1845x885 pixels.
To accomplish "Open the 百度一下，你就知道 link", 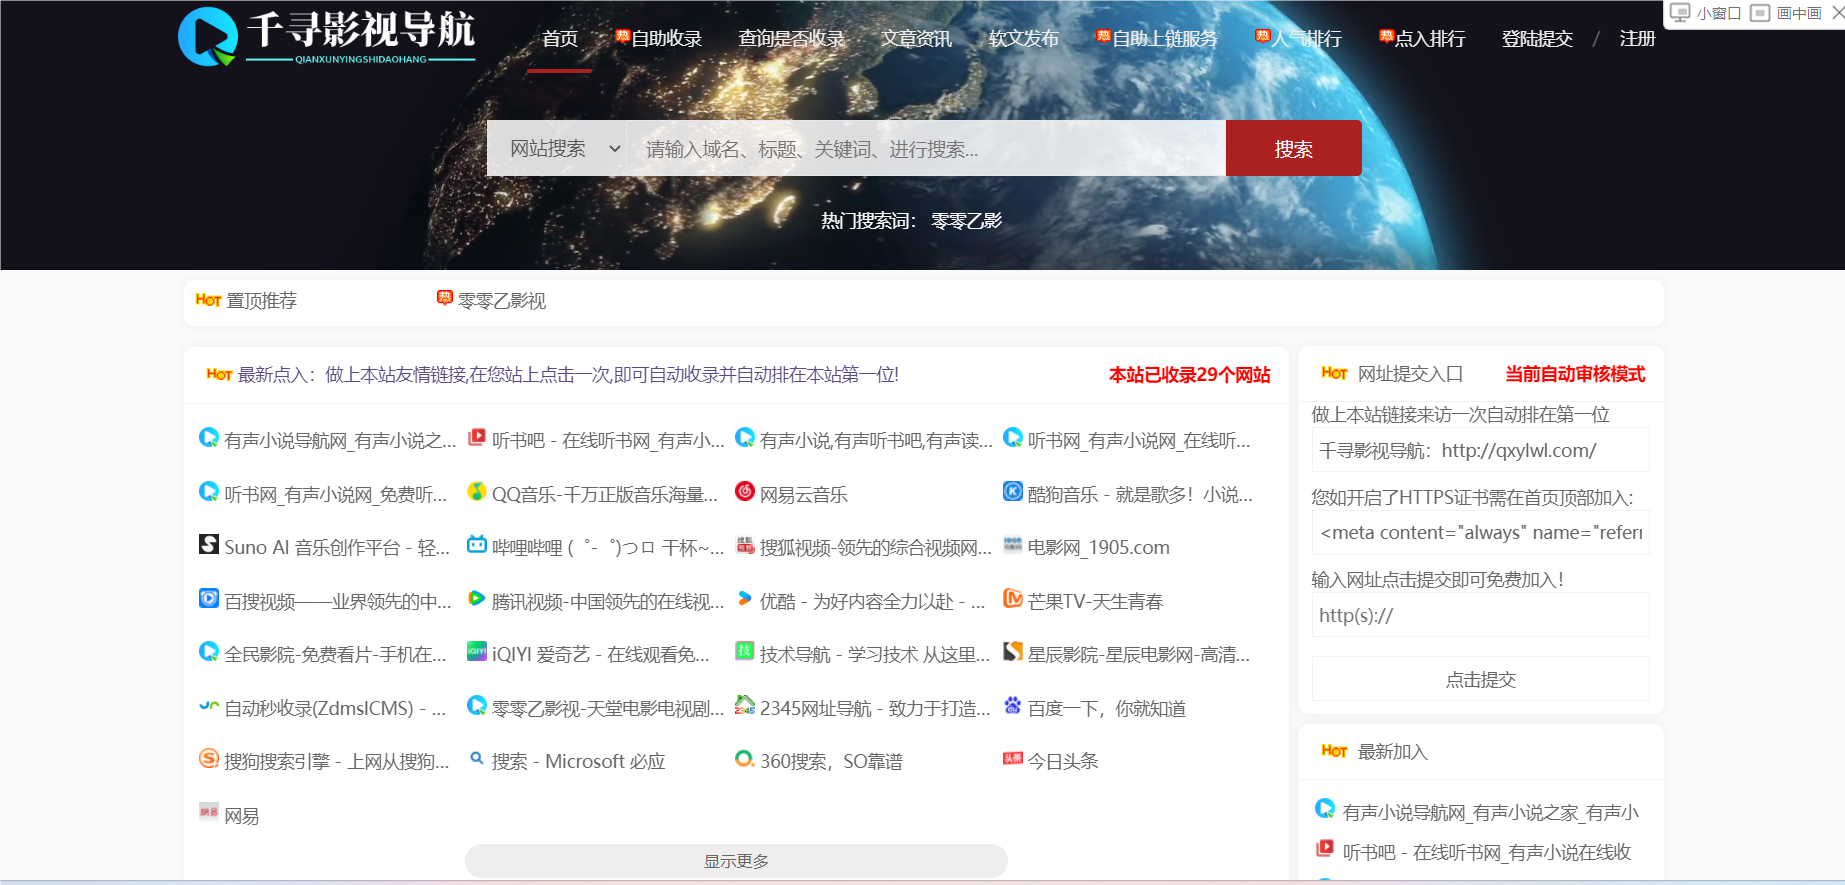I will (x=1107, y=708).
